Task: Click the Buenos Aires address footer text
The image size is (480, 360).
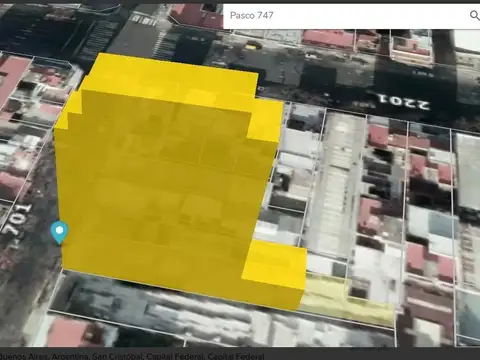Action: pyautogui.click(x=132, y=356)
